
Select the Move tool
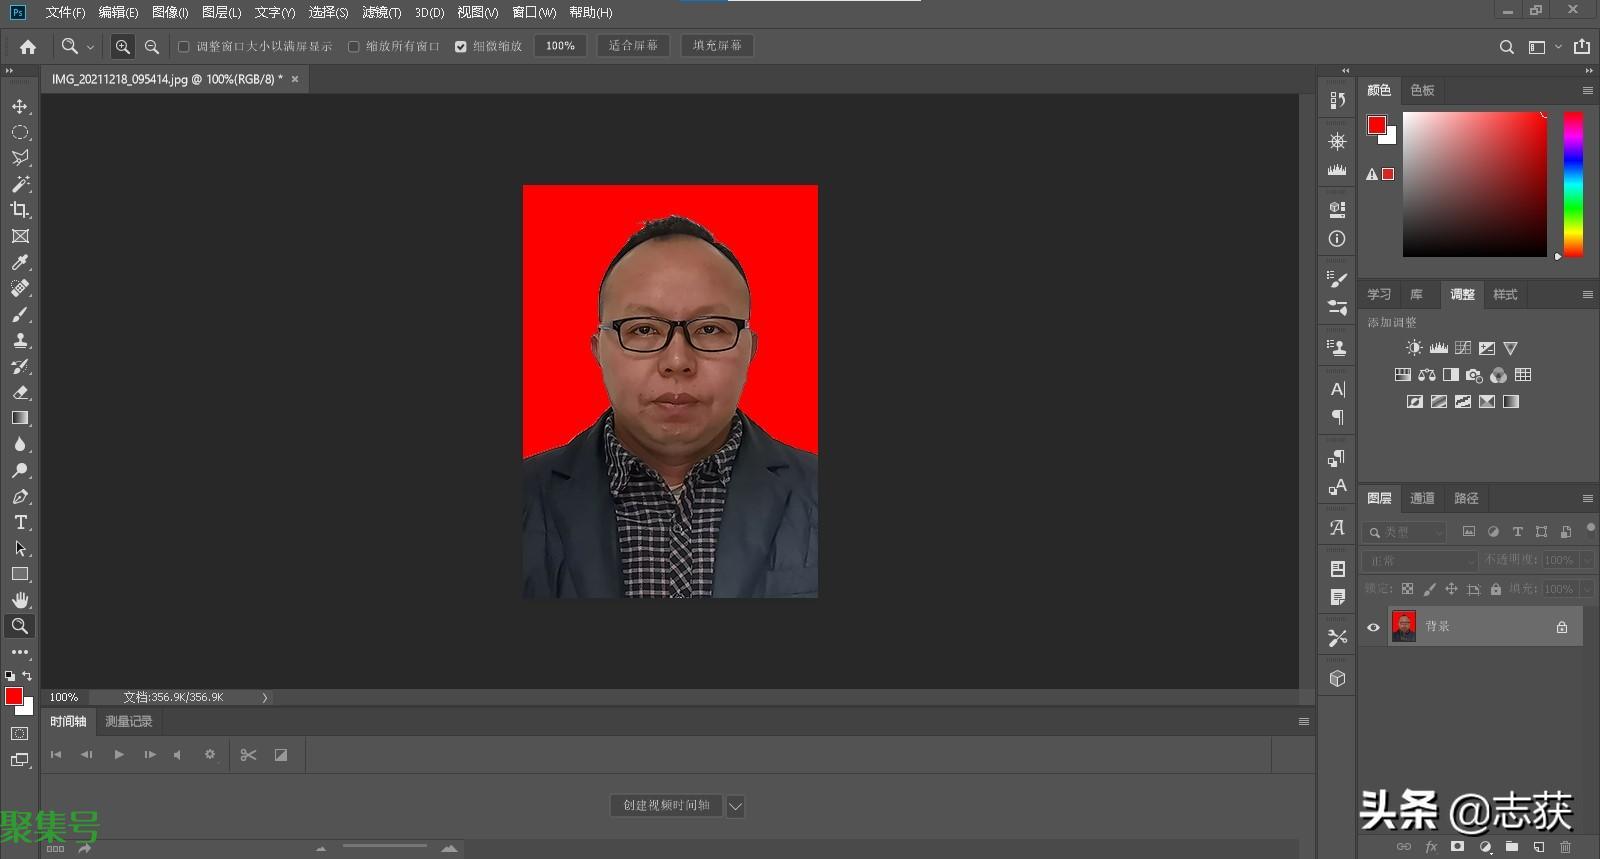click(20, 106)
